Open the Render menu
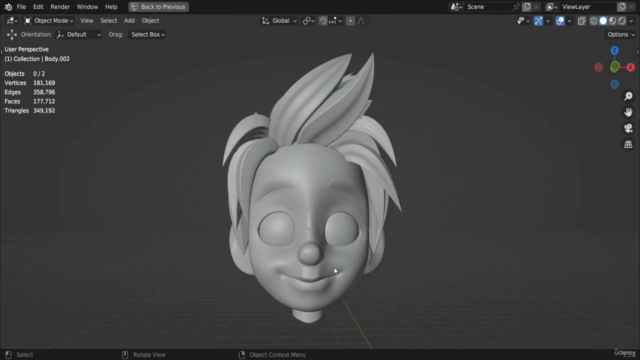The image size is (640, 360). (60, 7)
